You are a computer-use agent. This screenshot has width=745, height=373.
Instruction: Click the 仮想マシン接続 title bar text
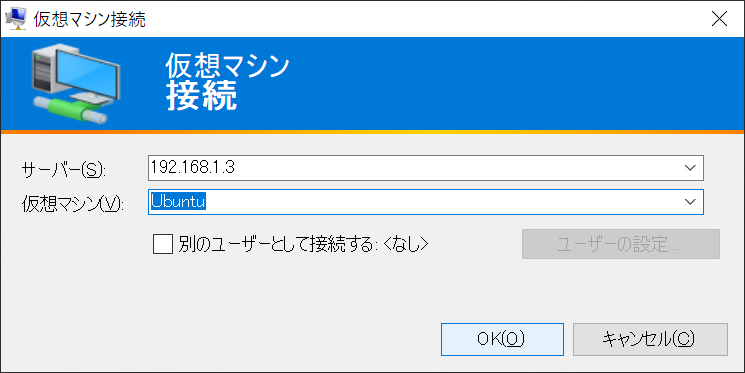tap(89, 19)
